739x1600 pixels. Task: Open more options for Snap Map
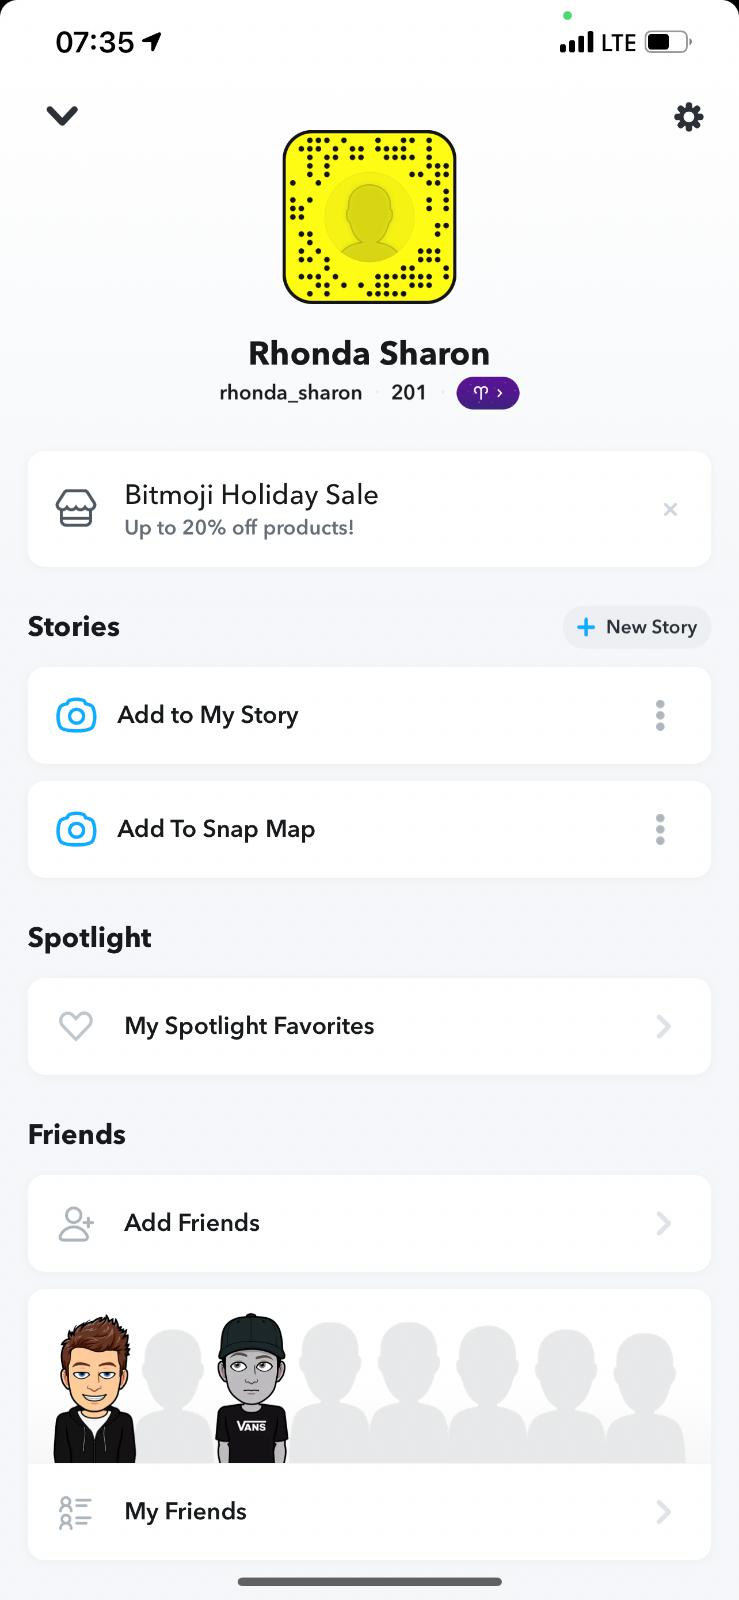coord(660,830)
